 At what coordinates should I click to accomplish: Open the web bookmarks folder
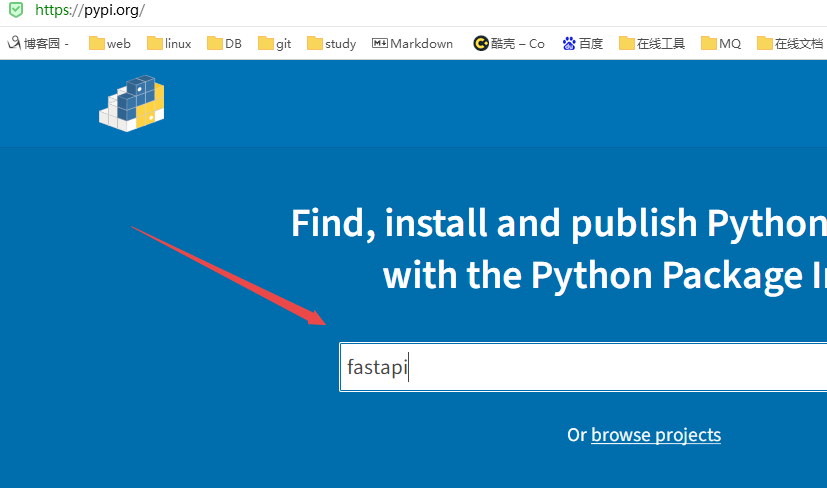109,44
